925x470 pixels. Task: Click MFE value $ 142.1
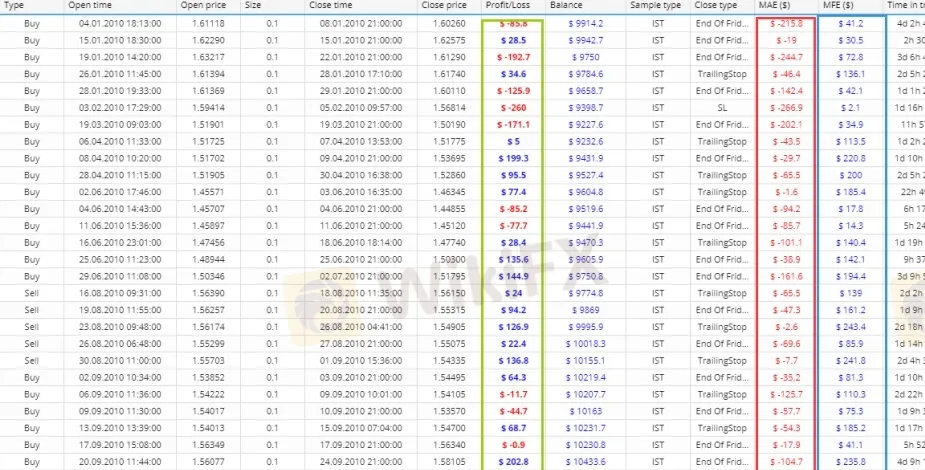(x=850, y=259)
